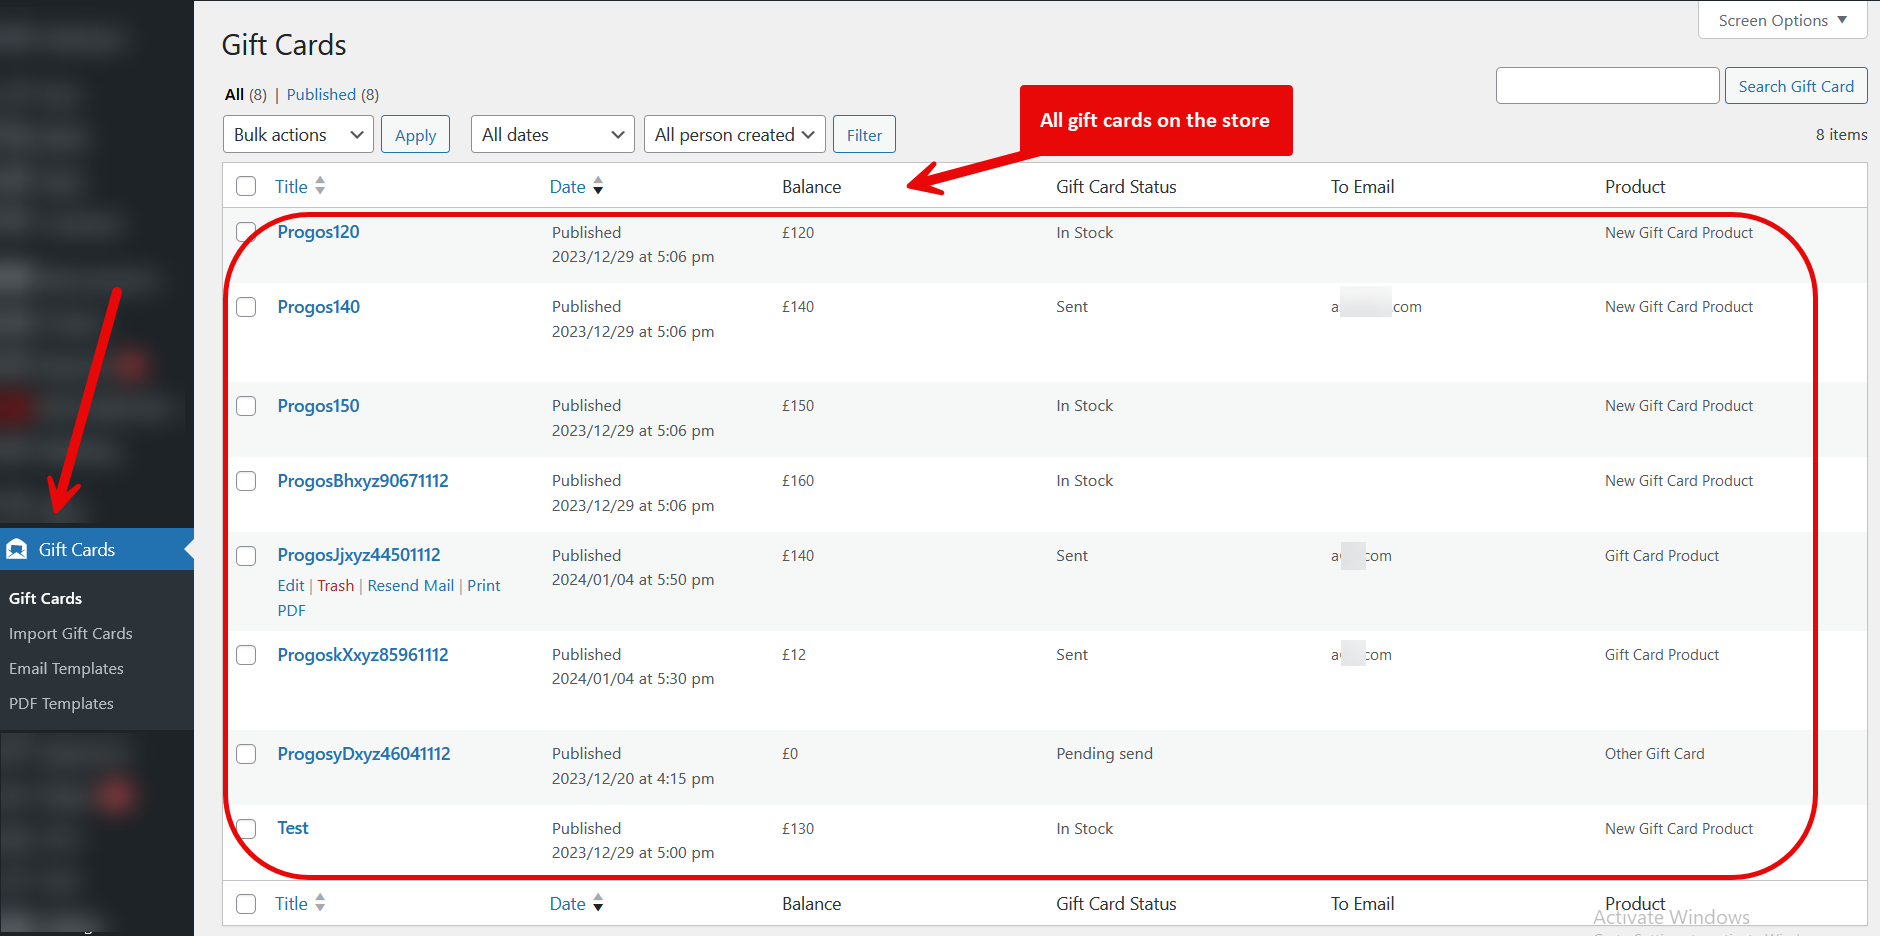Click the £12 balance cell

pos(794,654)
